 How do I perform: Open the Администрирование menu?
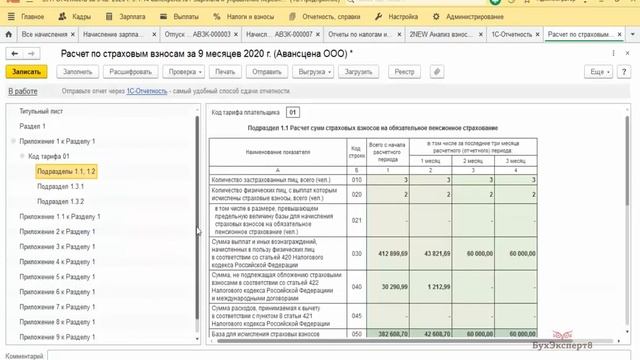tap(468, 17)
